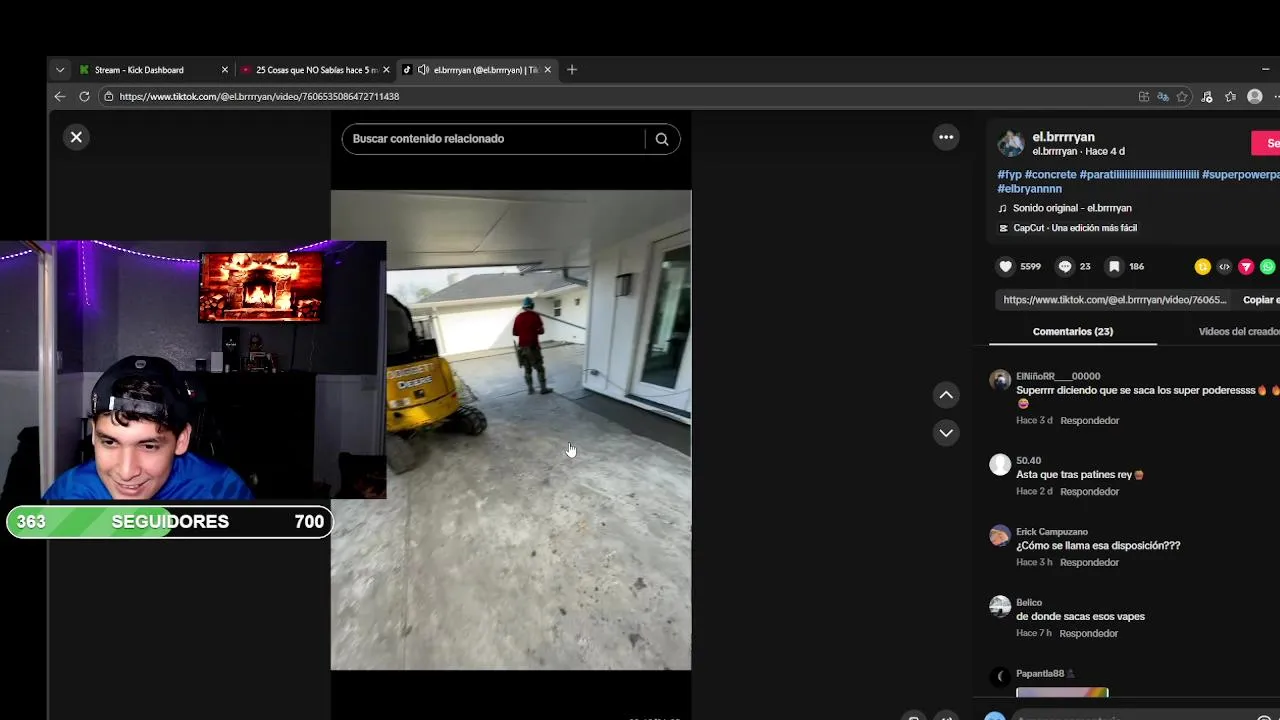Open el.brrrryan username heading link
This screenshot has width=1280, height=720.
click(1063, 137)
